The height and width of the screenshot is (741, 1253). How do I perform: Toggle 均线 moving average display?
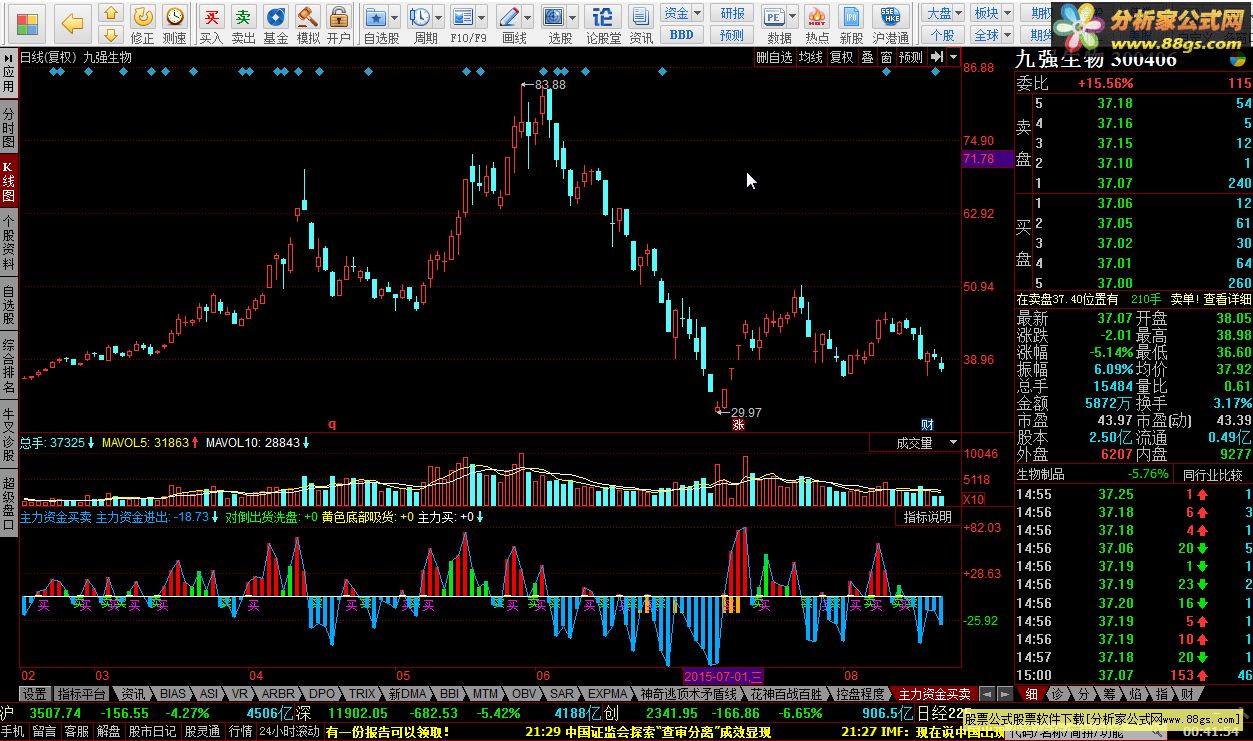810,57
